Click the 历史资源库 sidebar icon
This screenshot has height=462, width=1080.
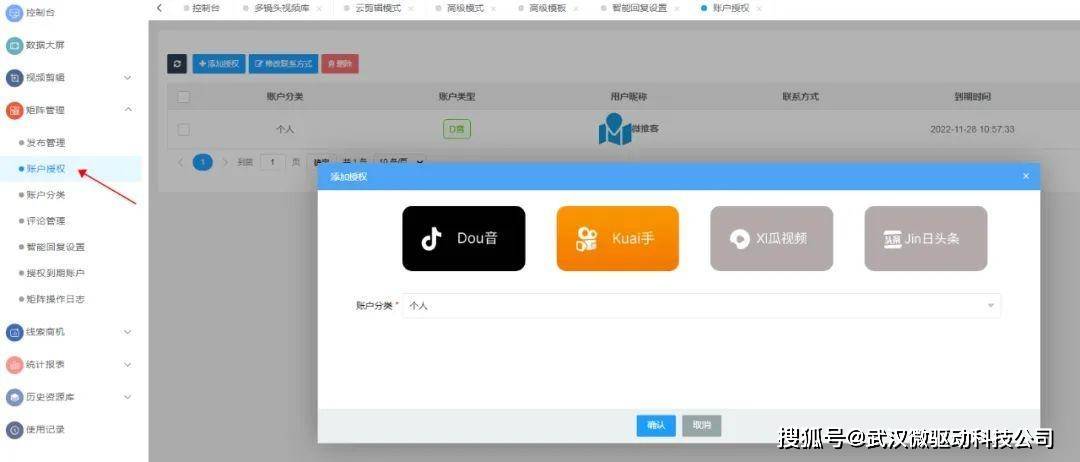click(14, 397)
